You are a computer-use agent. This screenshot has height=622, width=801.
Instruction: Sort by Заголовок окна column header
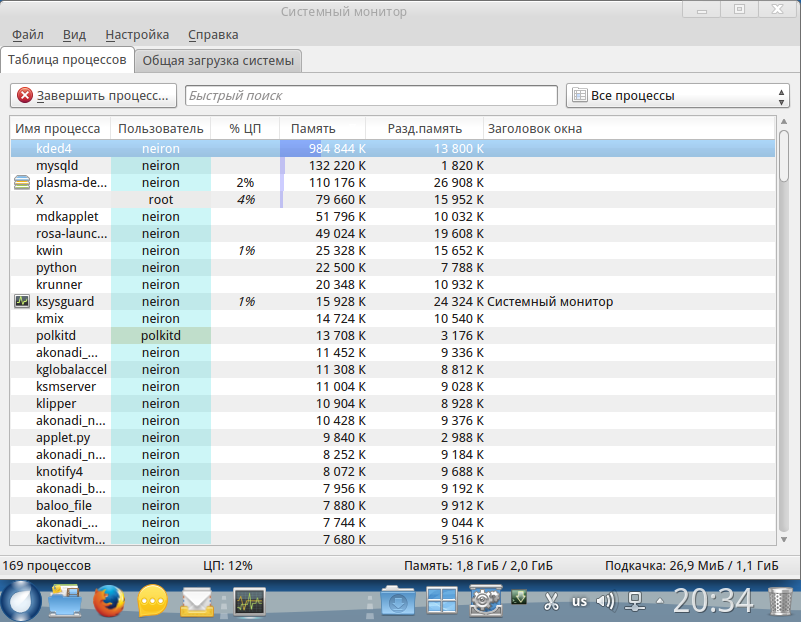[x=629, y=128]
